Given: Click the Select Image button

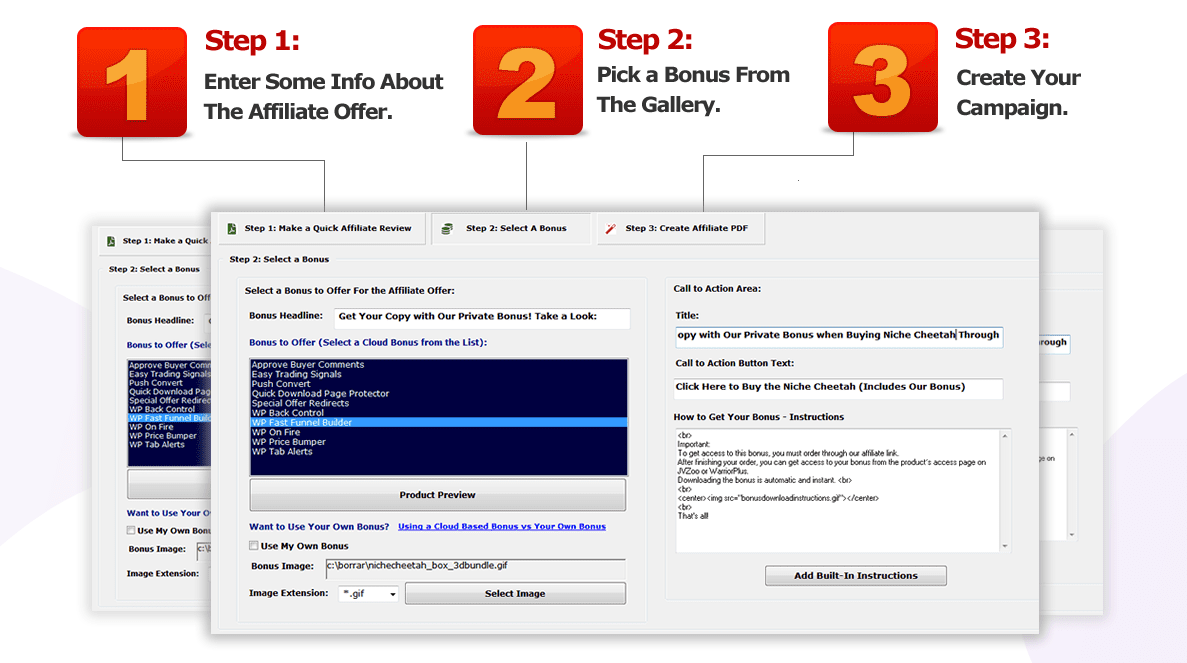Looking at the screenshot, I should (515, 593).
